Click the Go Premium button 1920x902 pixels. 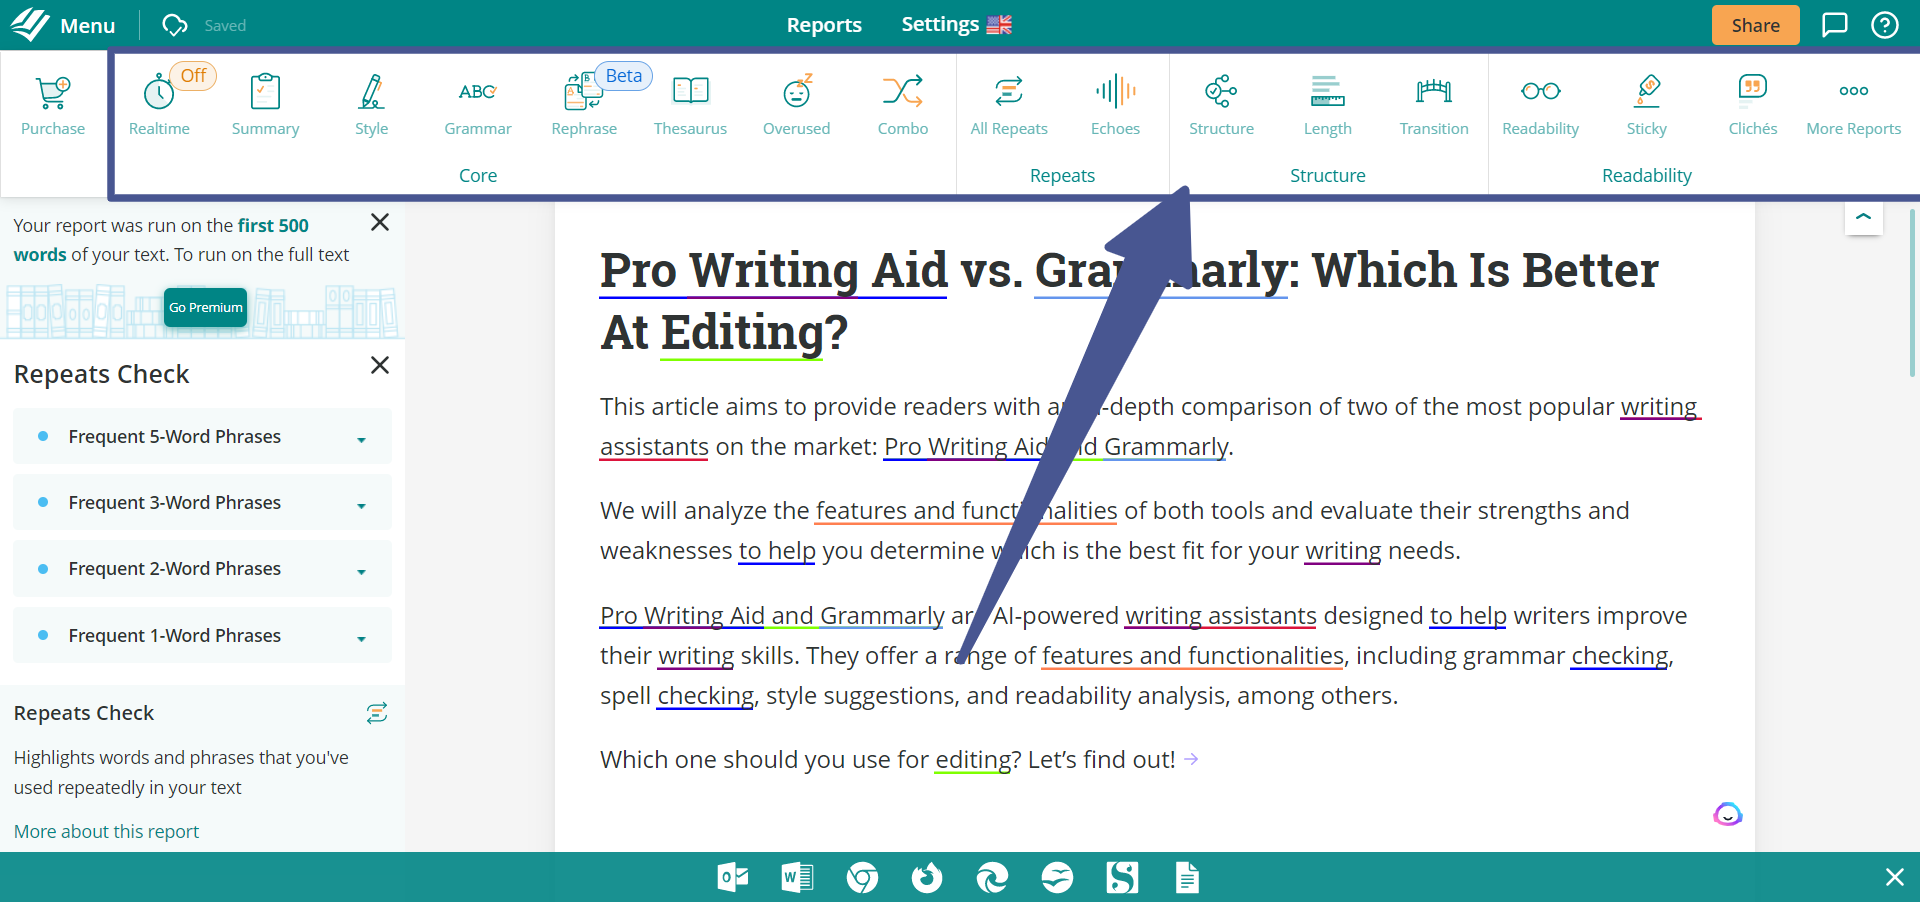click(205, 307)
